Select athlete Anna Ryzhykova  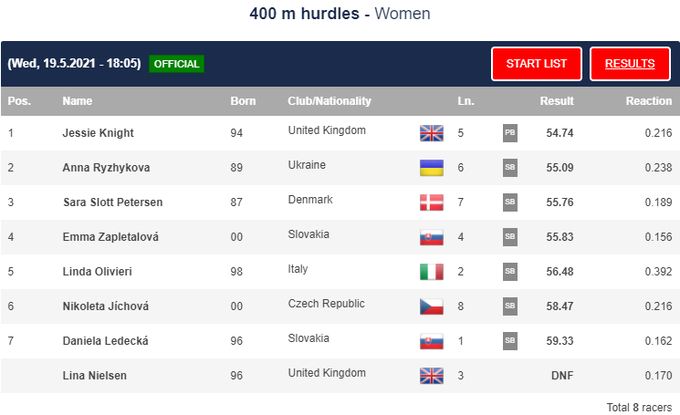click(106, 168)
